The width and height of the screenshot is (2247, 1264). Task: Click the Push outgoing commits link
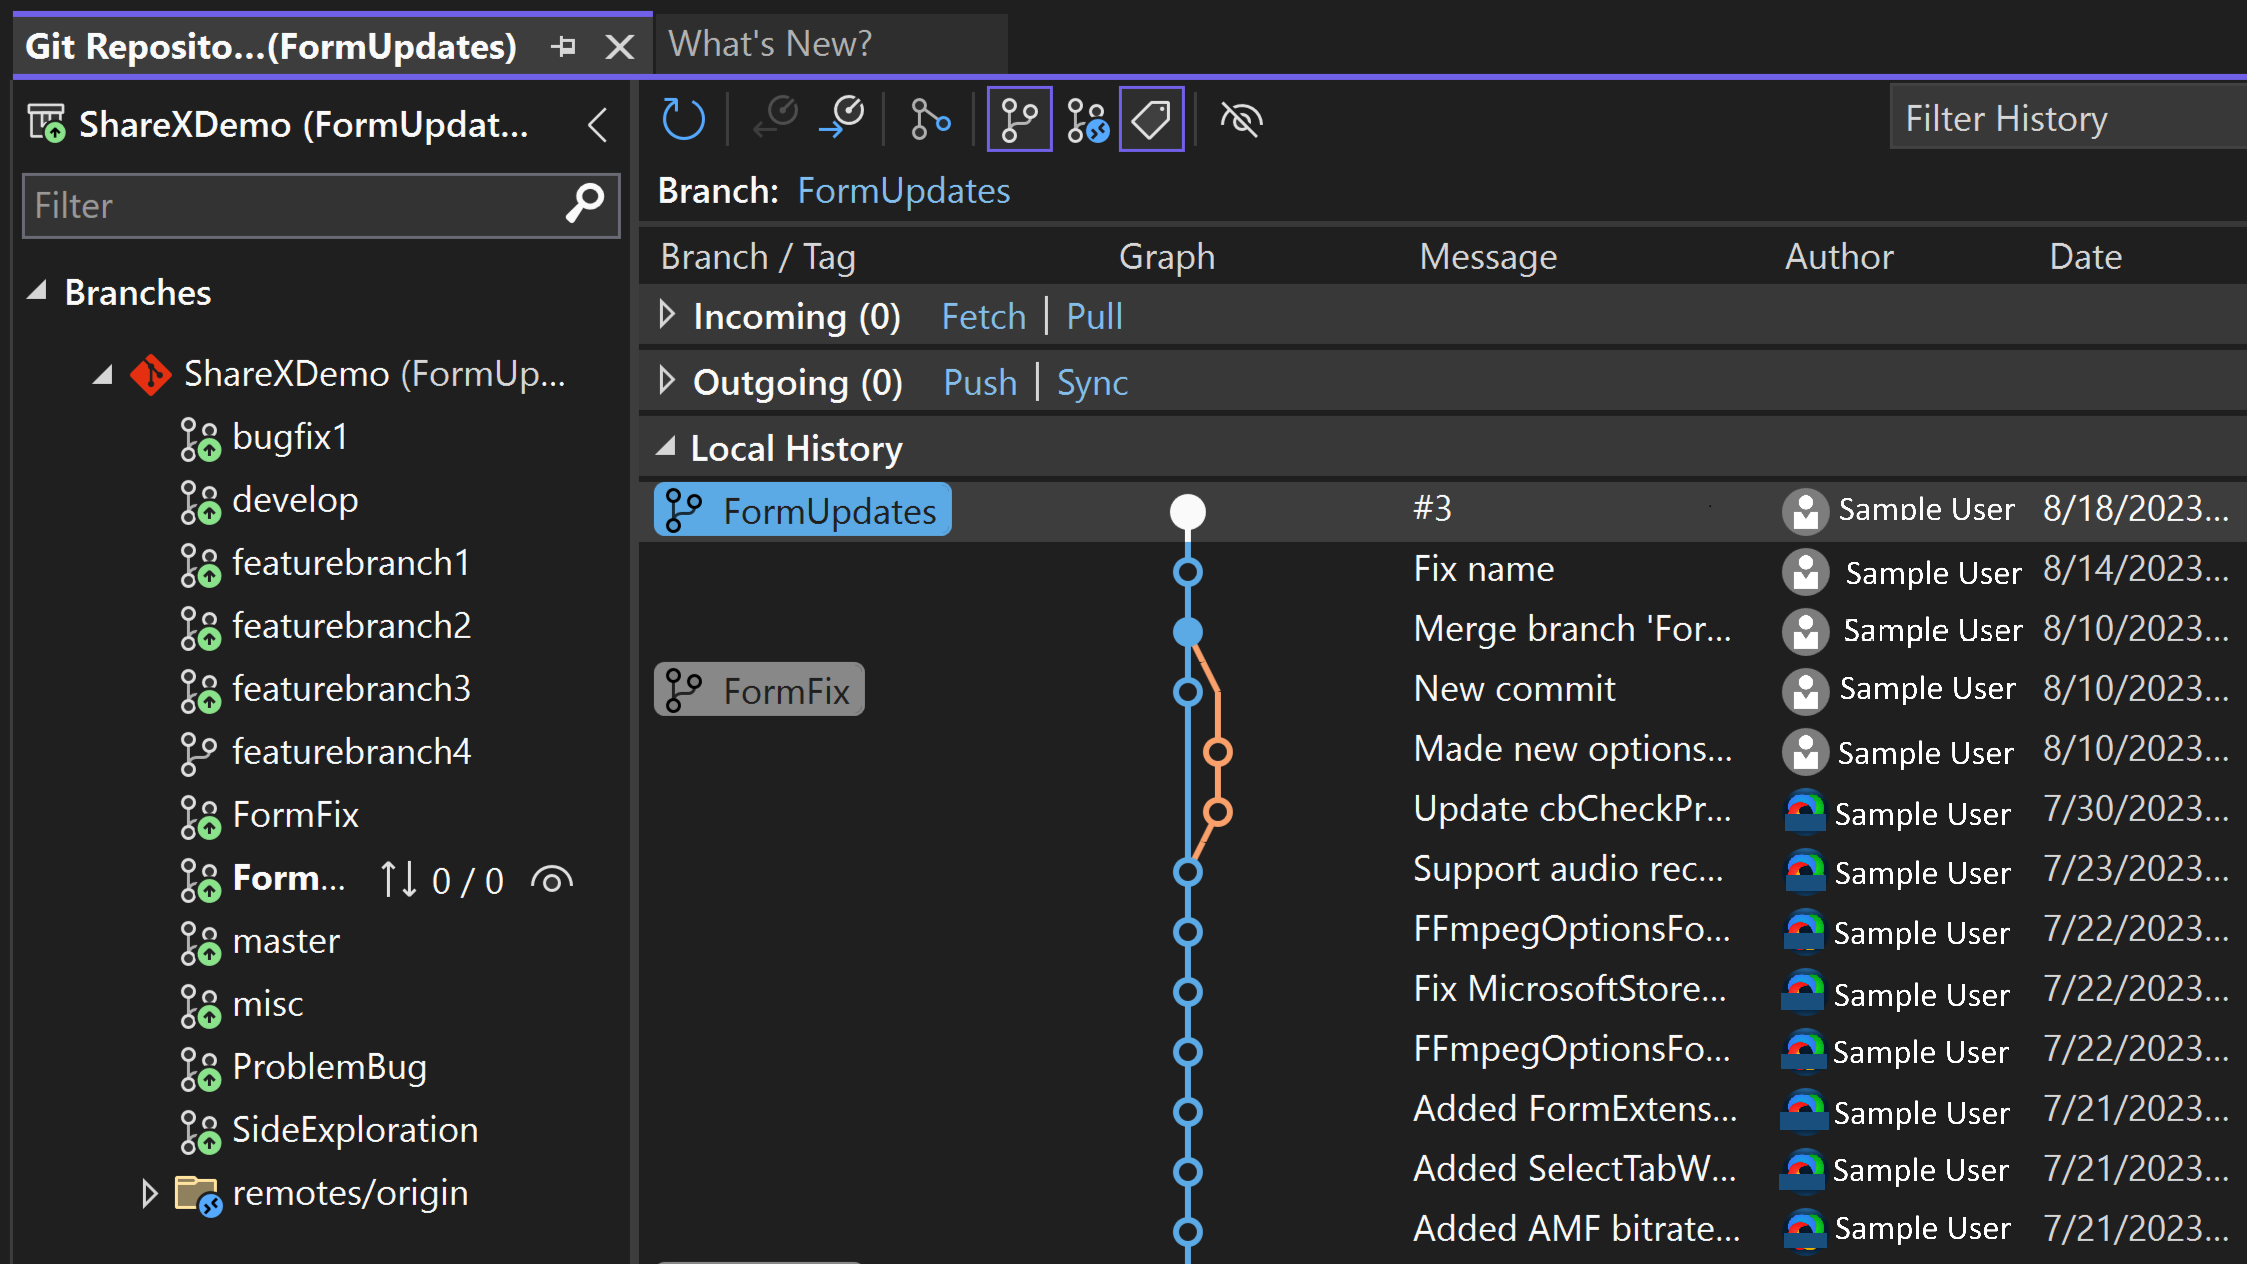click(980, 380)
